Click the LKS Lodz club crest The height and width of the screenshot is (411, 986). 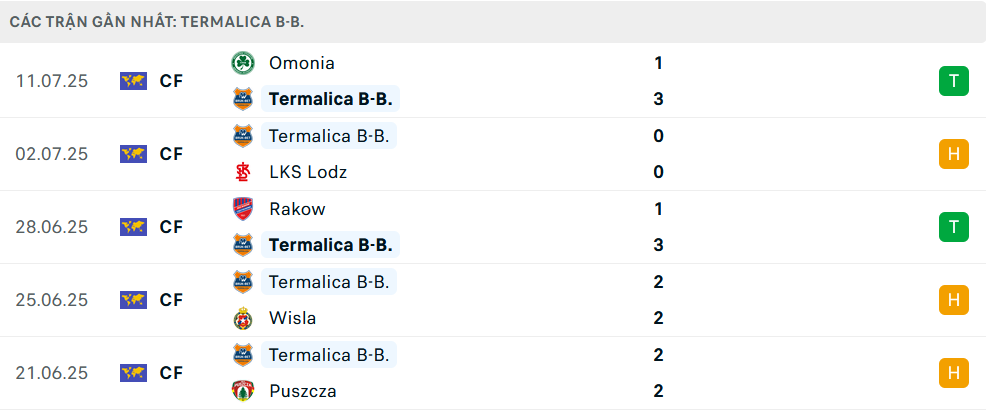pyautogui.click(x=243, y=172)
